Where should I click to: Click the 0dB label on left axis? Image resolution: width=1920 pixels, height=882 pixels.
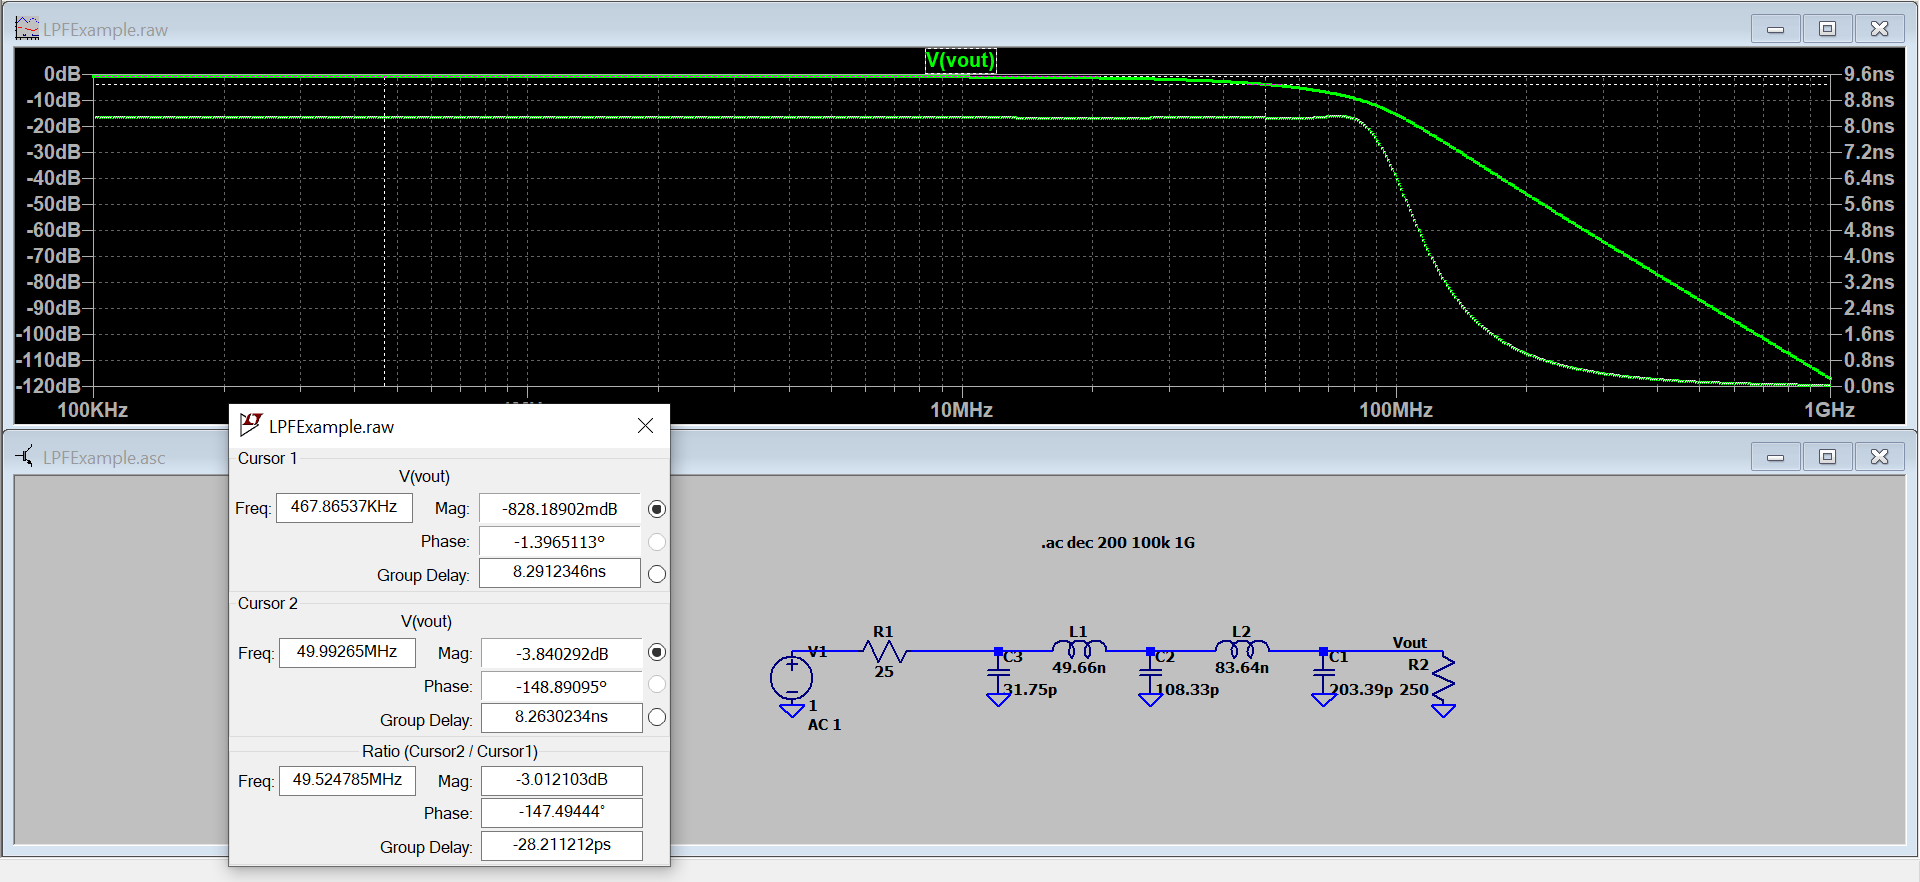point(62,74)
